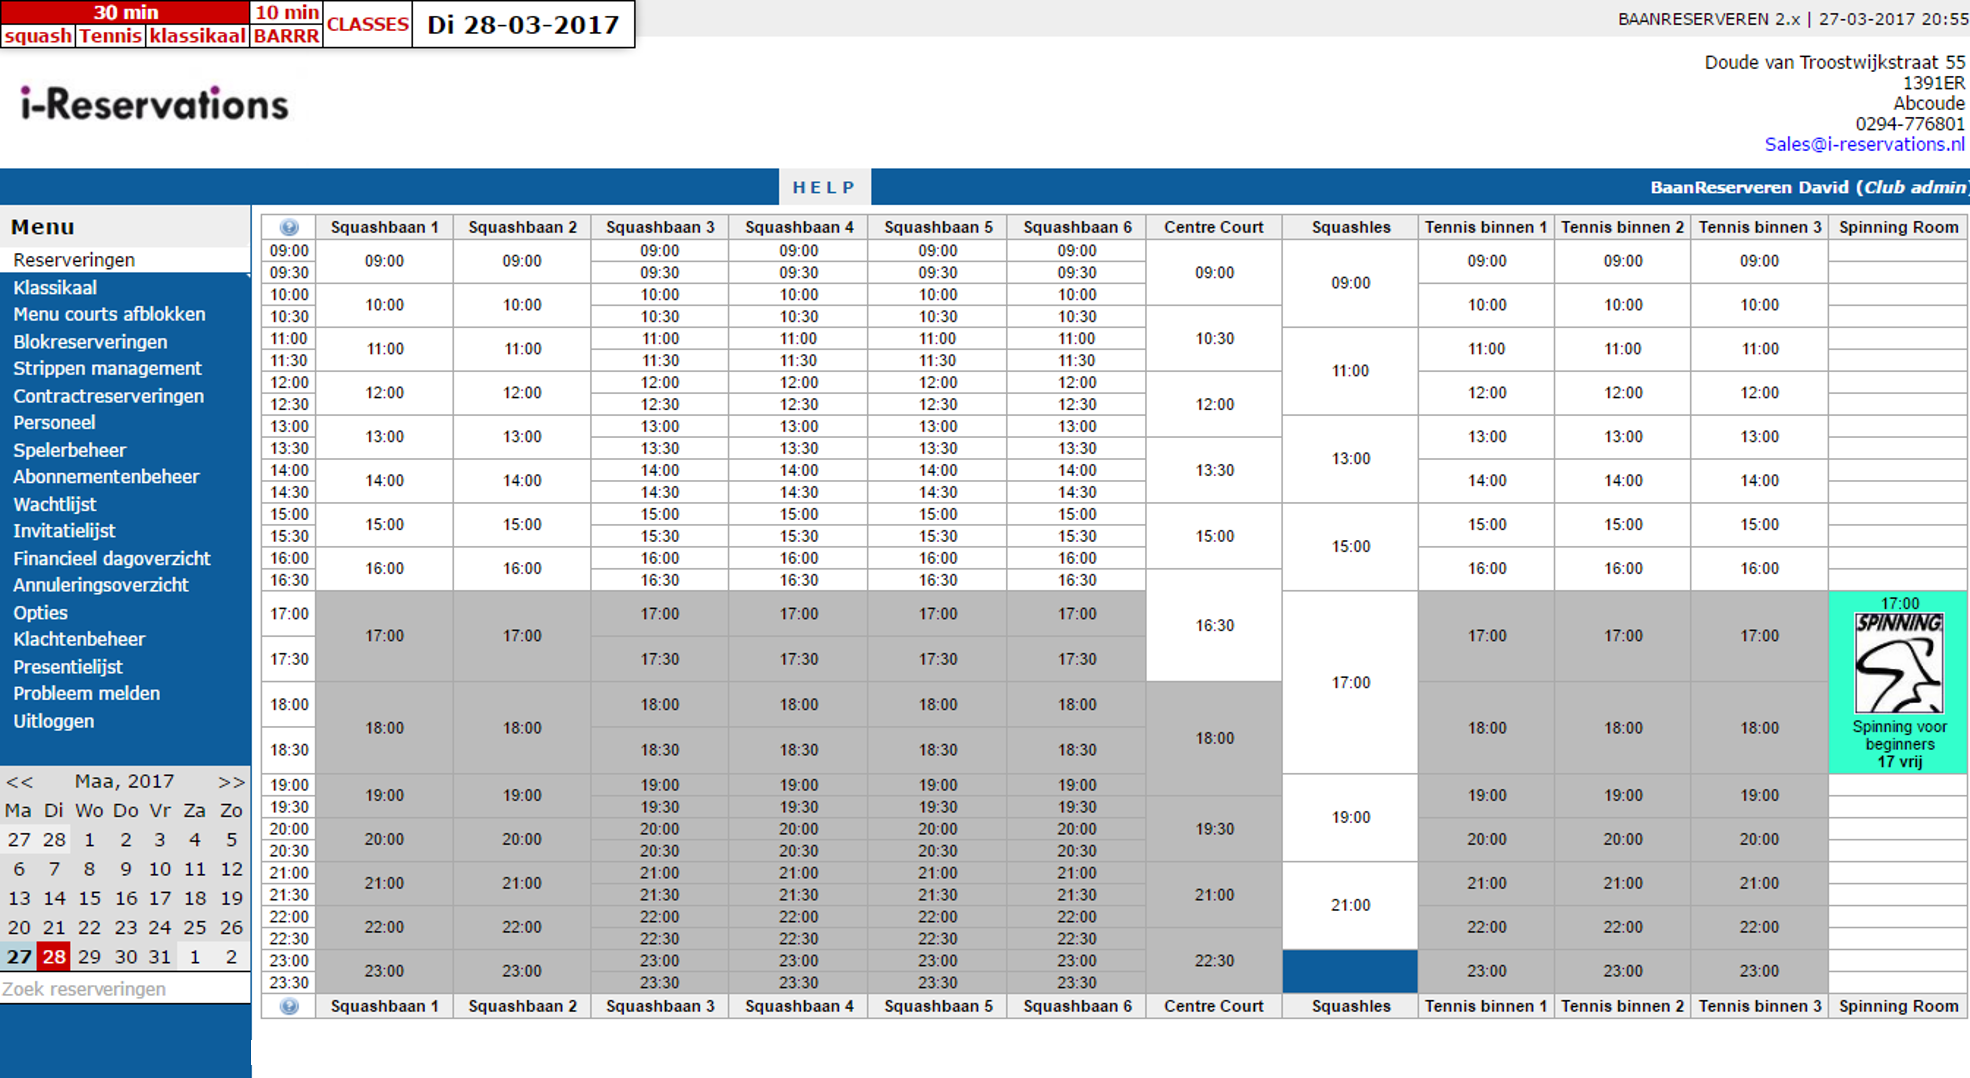The image size is (1970, 1078).
Task: Select the blue 23:00 Squashles slot
Action: coord(1350,971)
